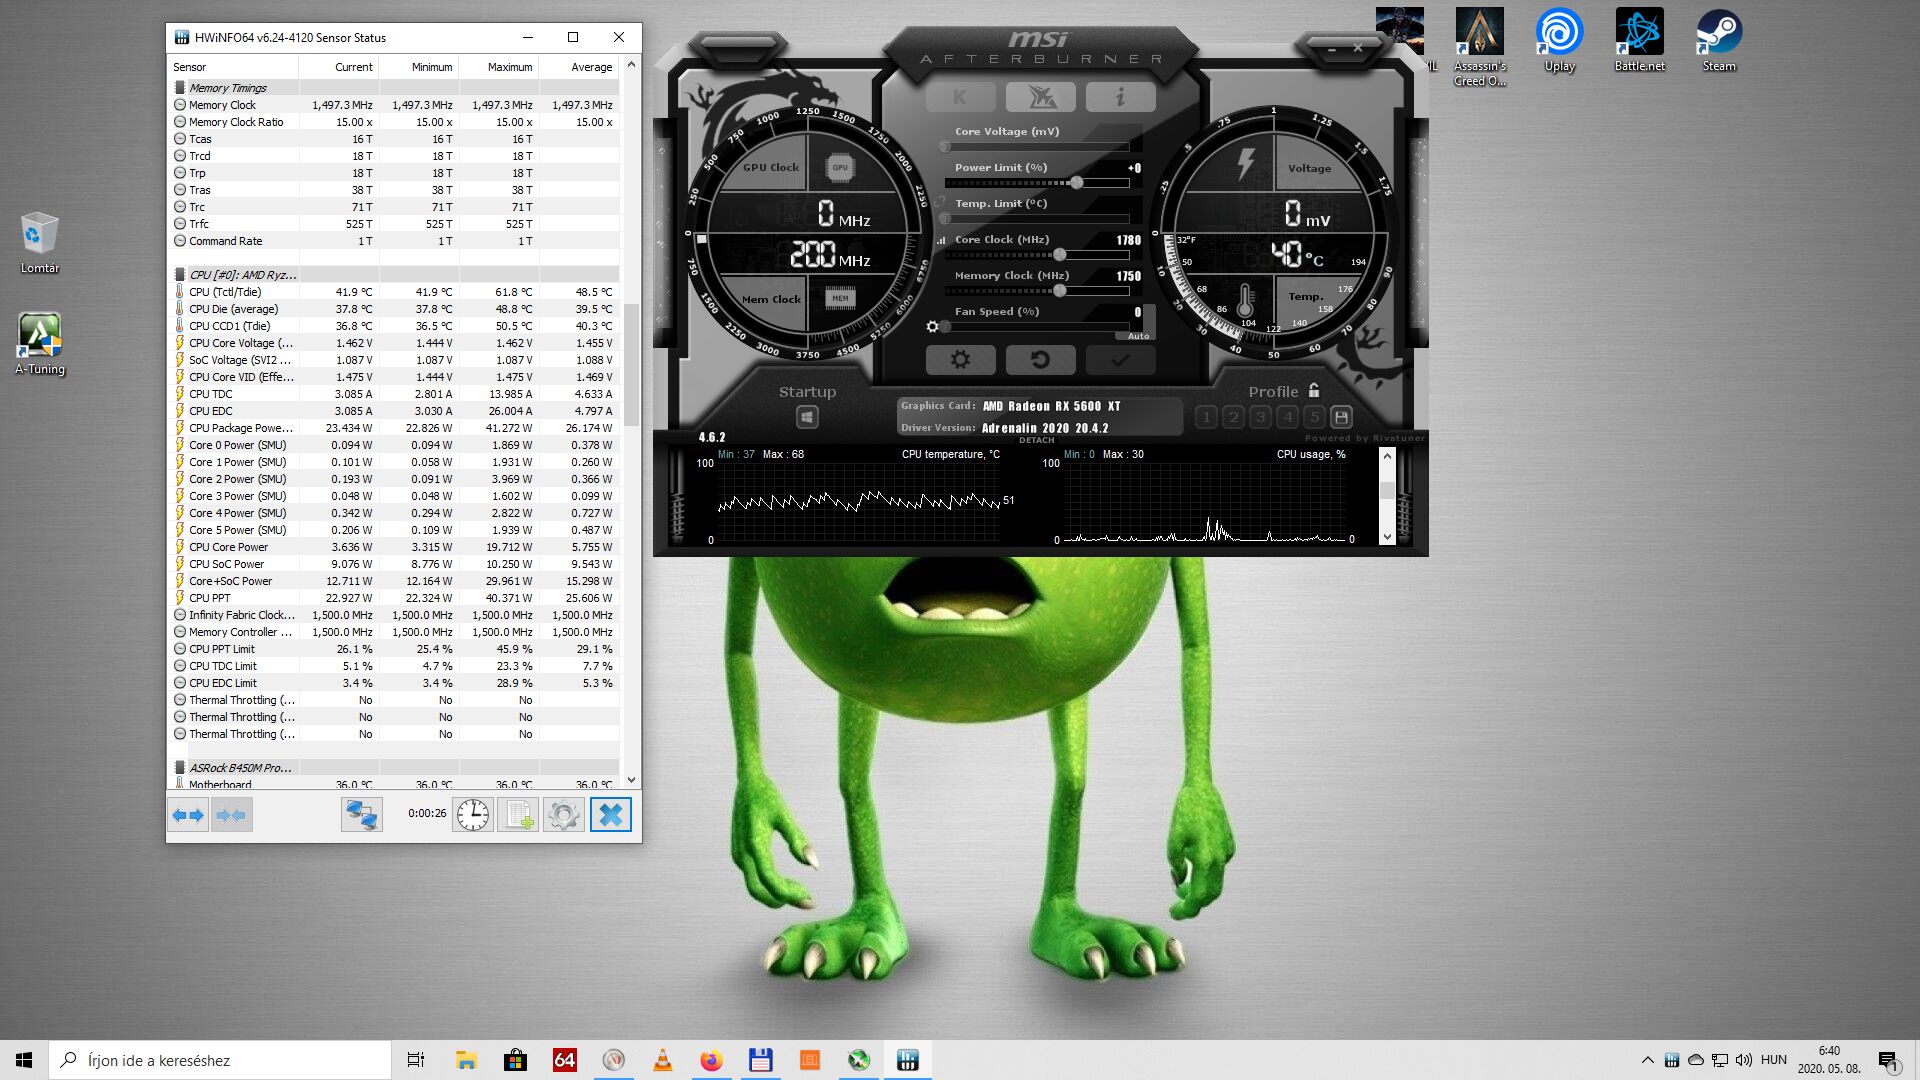The width and height of the screenshot is (1920, 1080).
Task: Apply Afterburner settings with checkmark button
Action: click(x=1120, y=359)
